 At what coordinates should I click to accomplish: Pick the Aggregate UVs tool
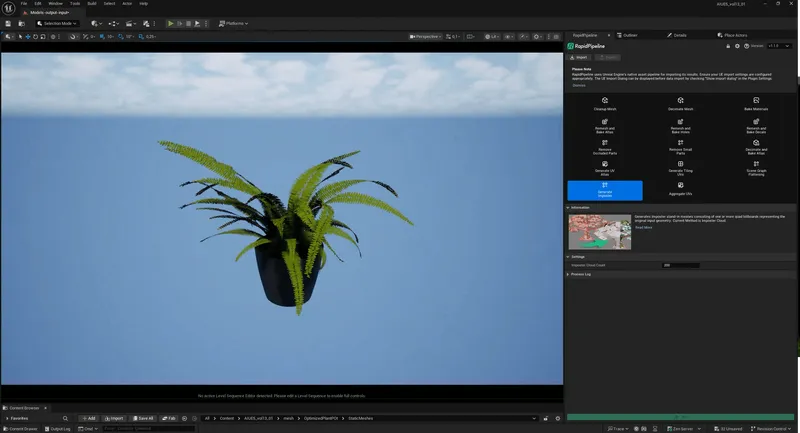pos(680,189)
